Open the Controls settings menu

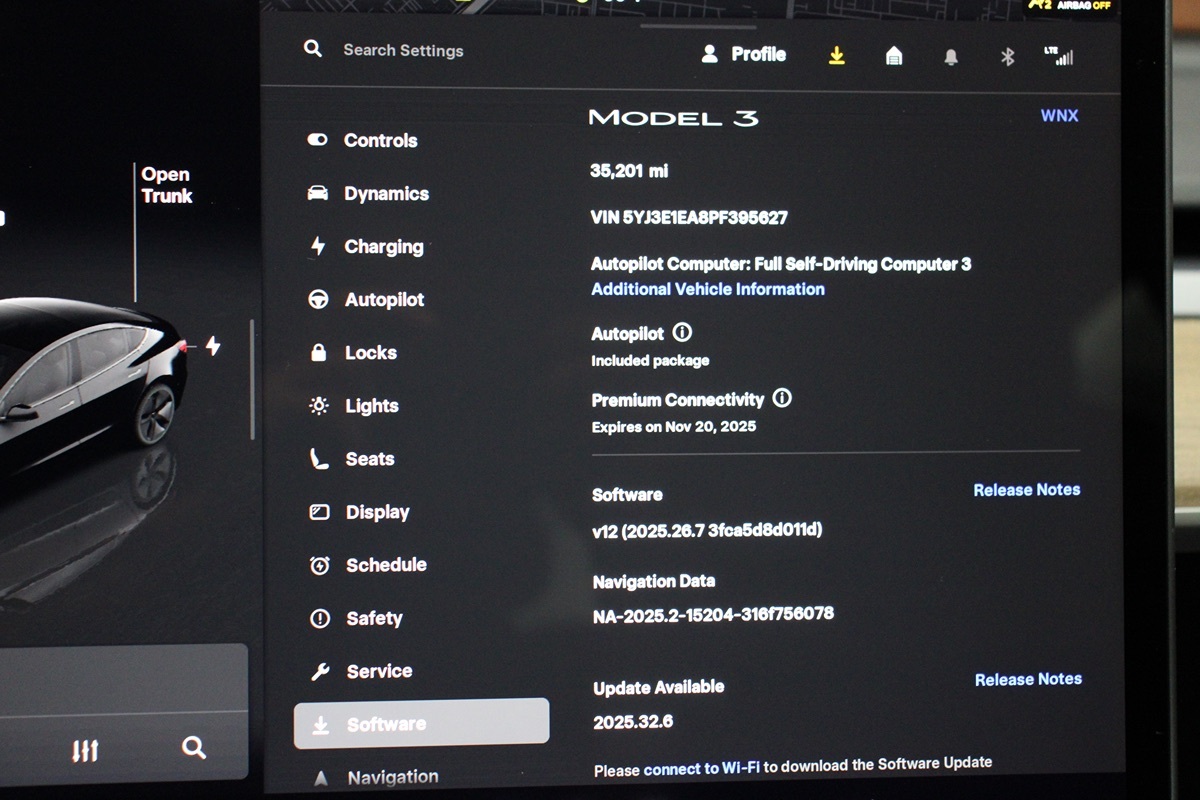(x=380, y=141)
